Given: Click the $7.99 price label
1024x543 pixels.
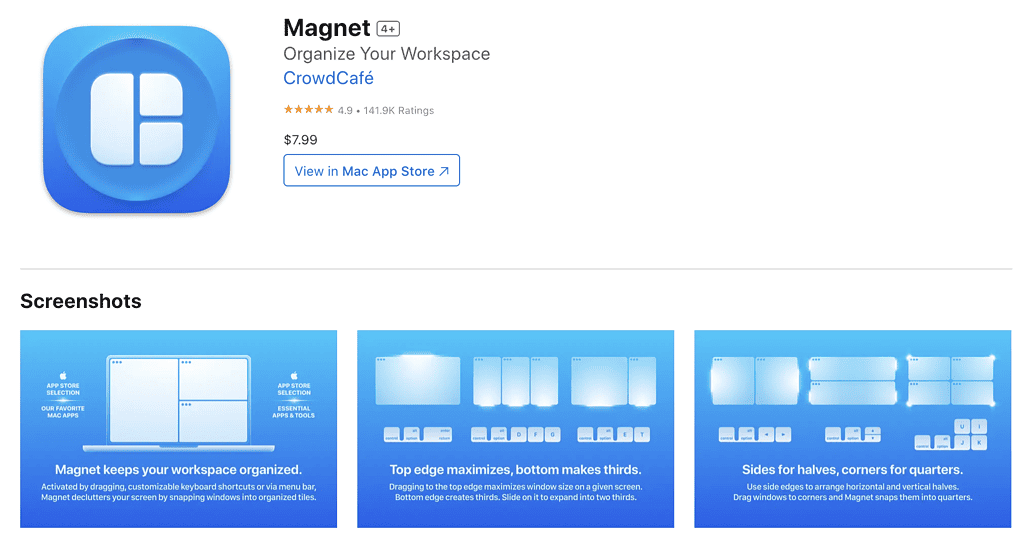Looking at the screenshot, I should click(x=301, y=140).
